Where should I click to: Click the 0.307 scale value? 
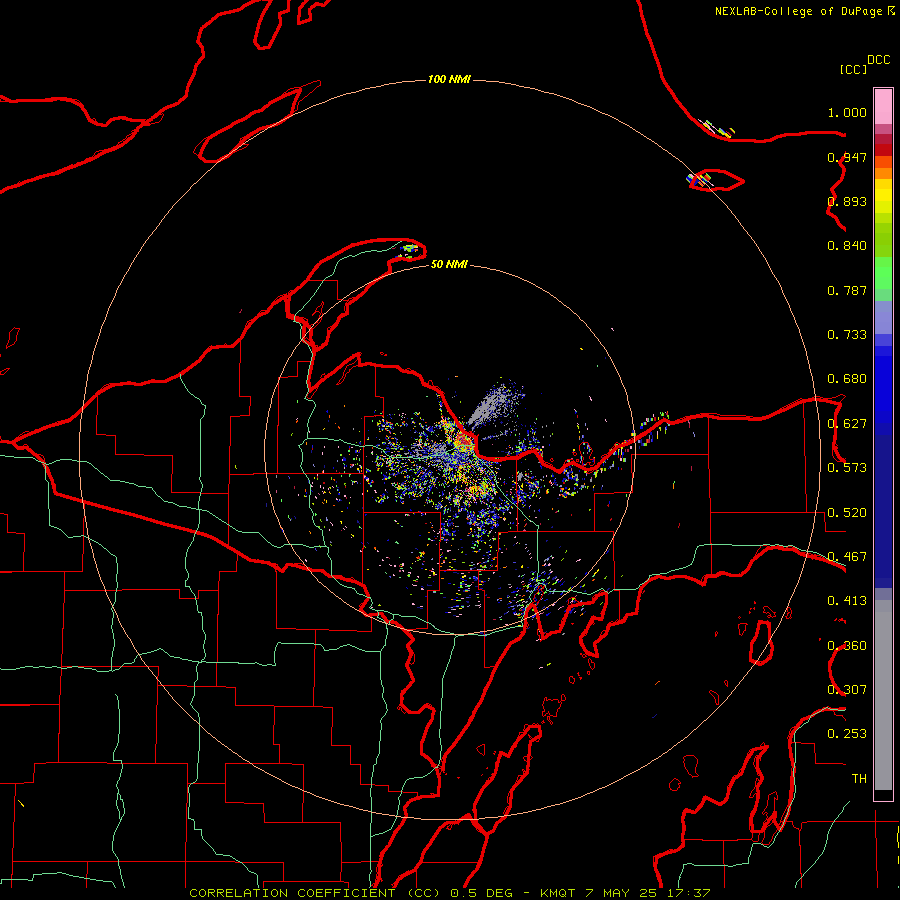[847, 690]
